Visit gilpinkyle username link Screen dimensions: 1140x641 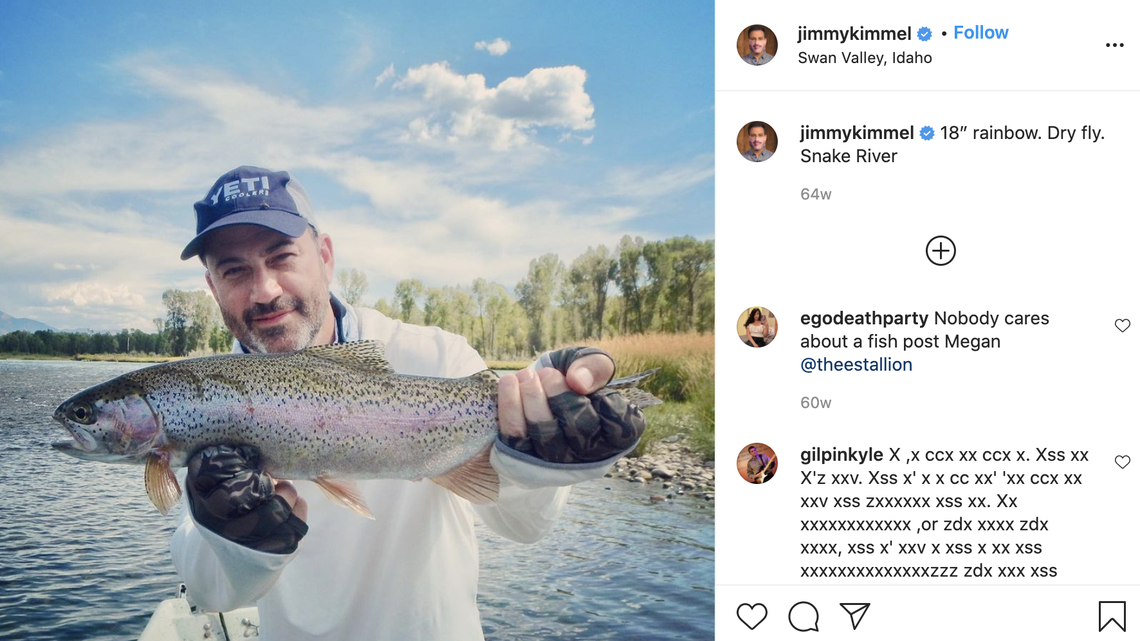coord(841,455)
